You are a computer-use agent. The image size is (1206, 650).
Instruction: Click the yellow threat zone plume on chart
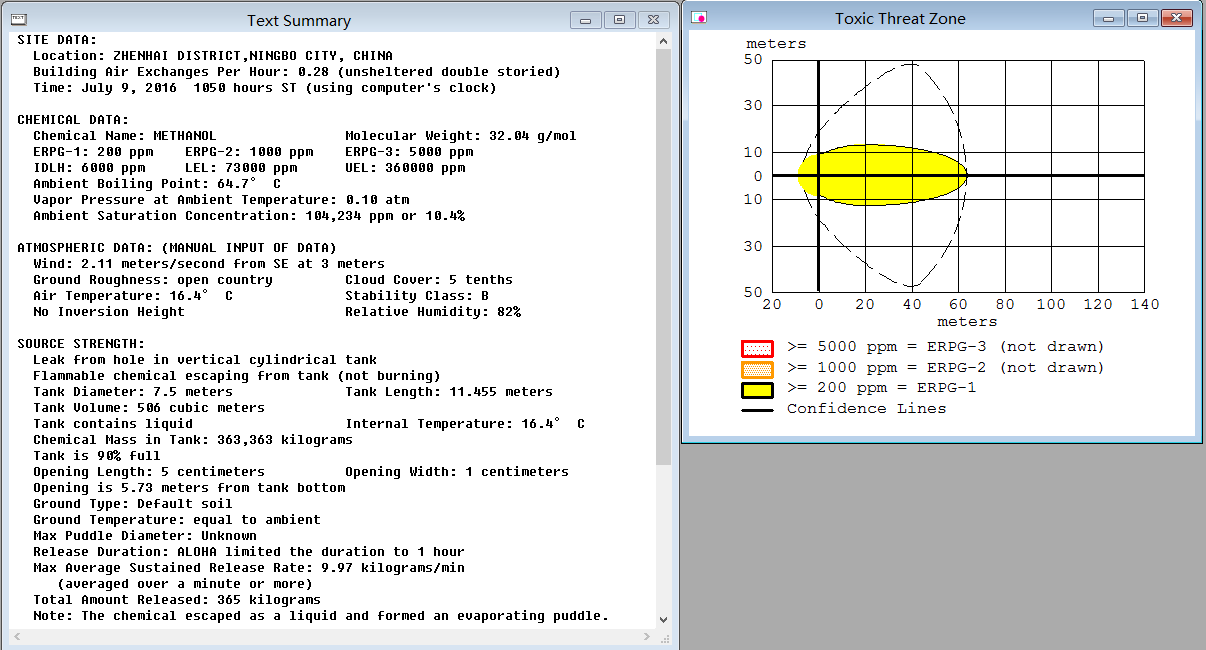[x=884, y=176]
